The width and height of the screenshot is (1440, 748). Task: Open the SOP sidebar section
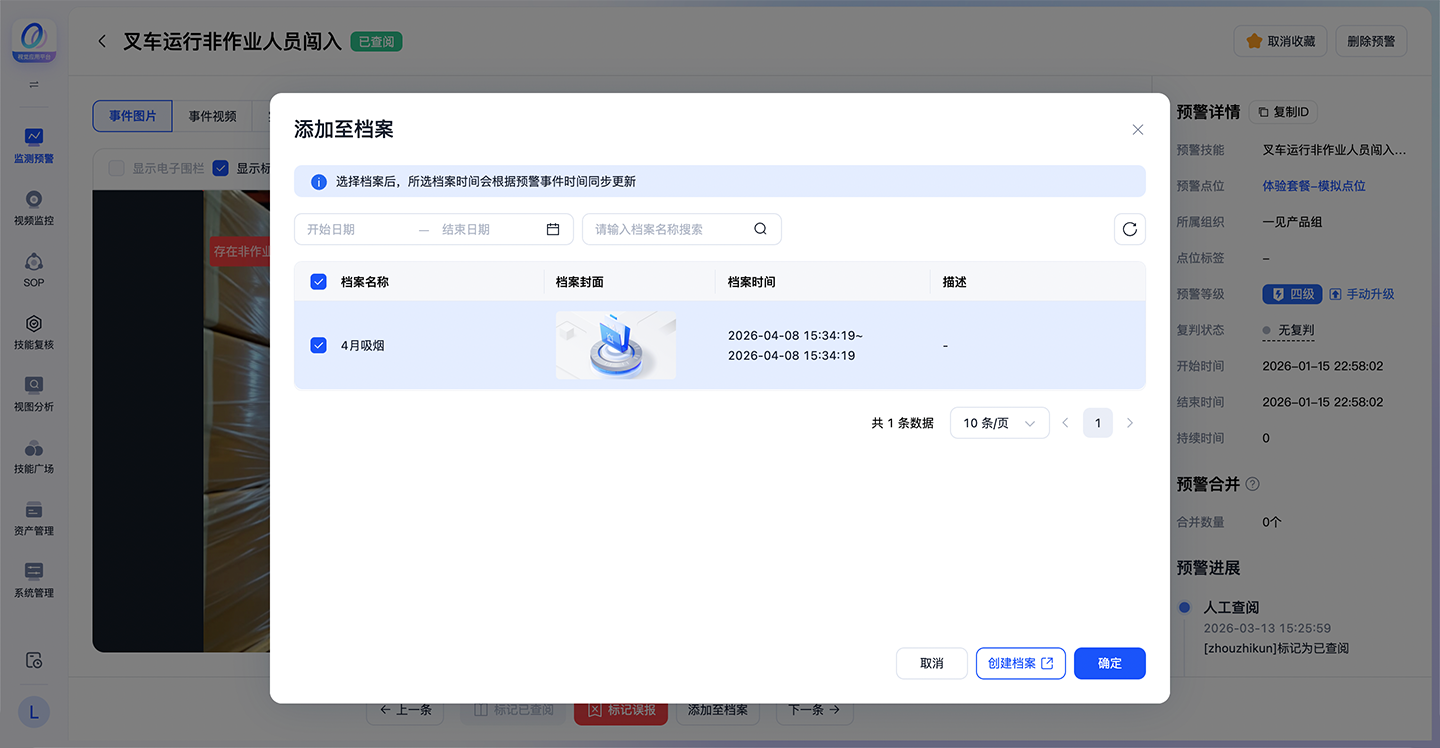pyautogui.click(x=34, y=270)
